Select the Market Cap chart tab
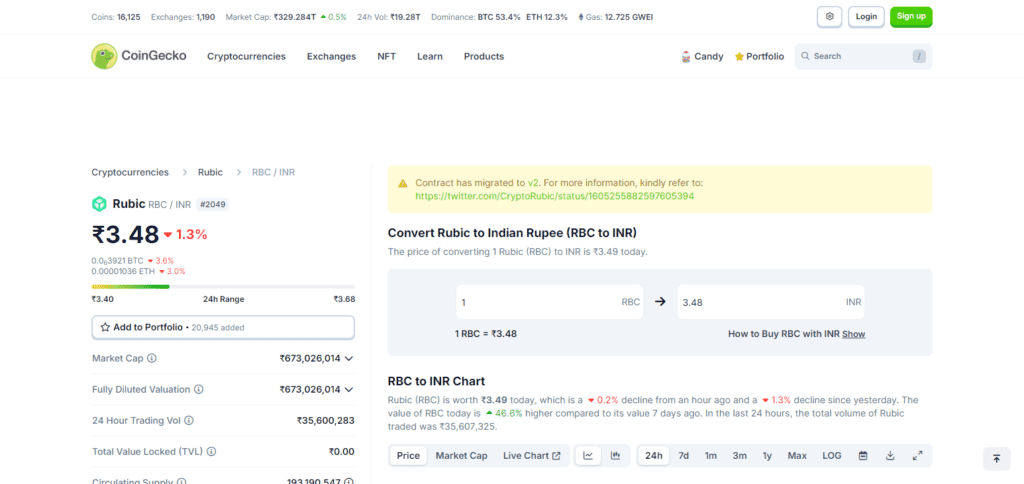The height and width of the screenshot is (484, 1024). point(462,456)
